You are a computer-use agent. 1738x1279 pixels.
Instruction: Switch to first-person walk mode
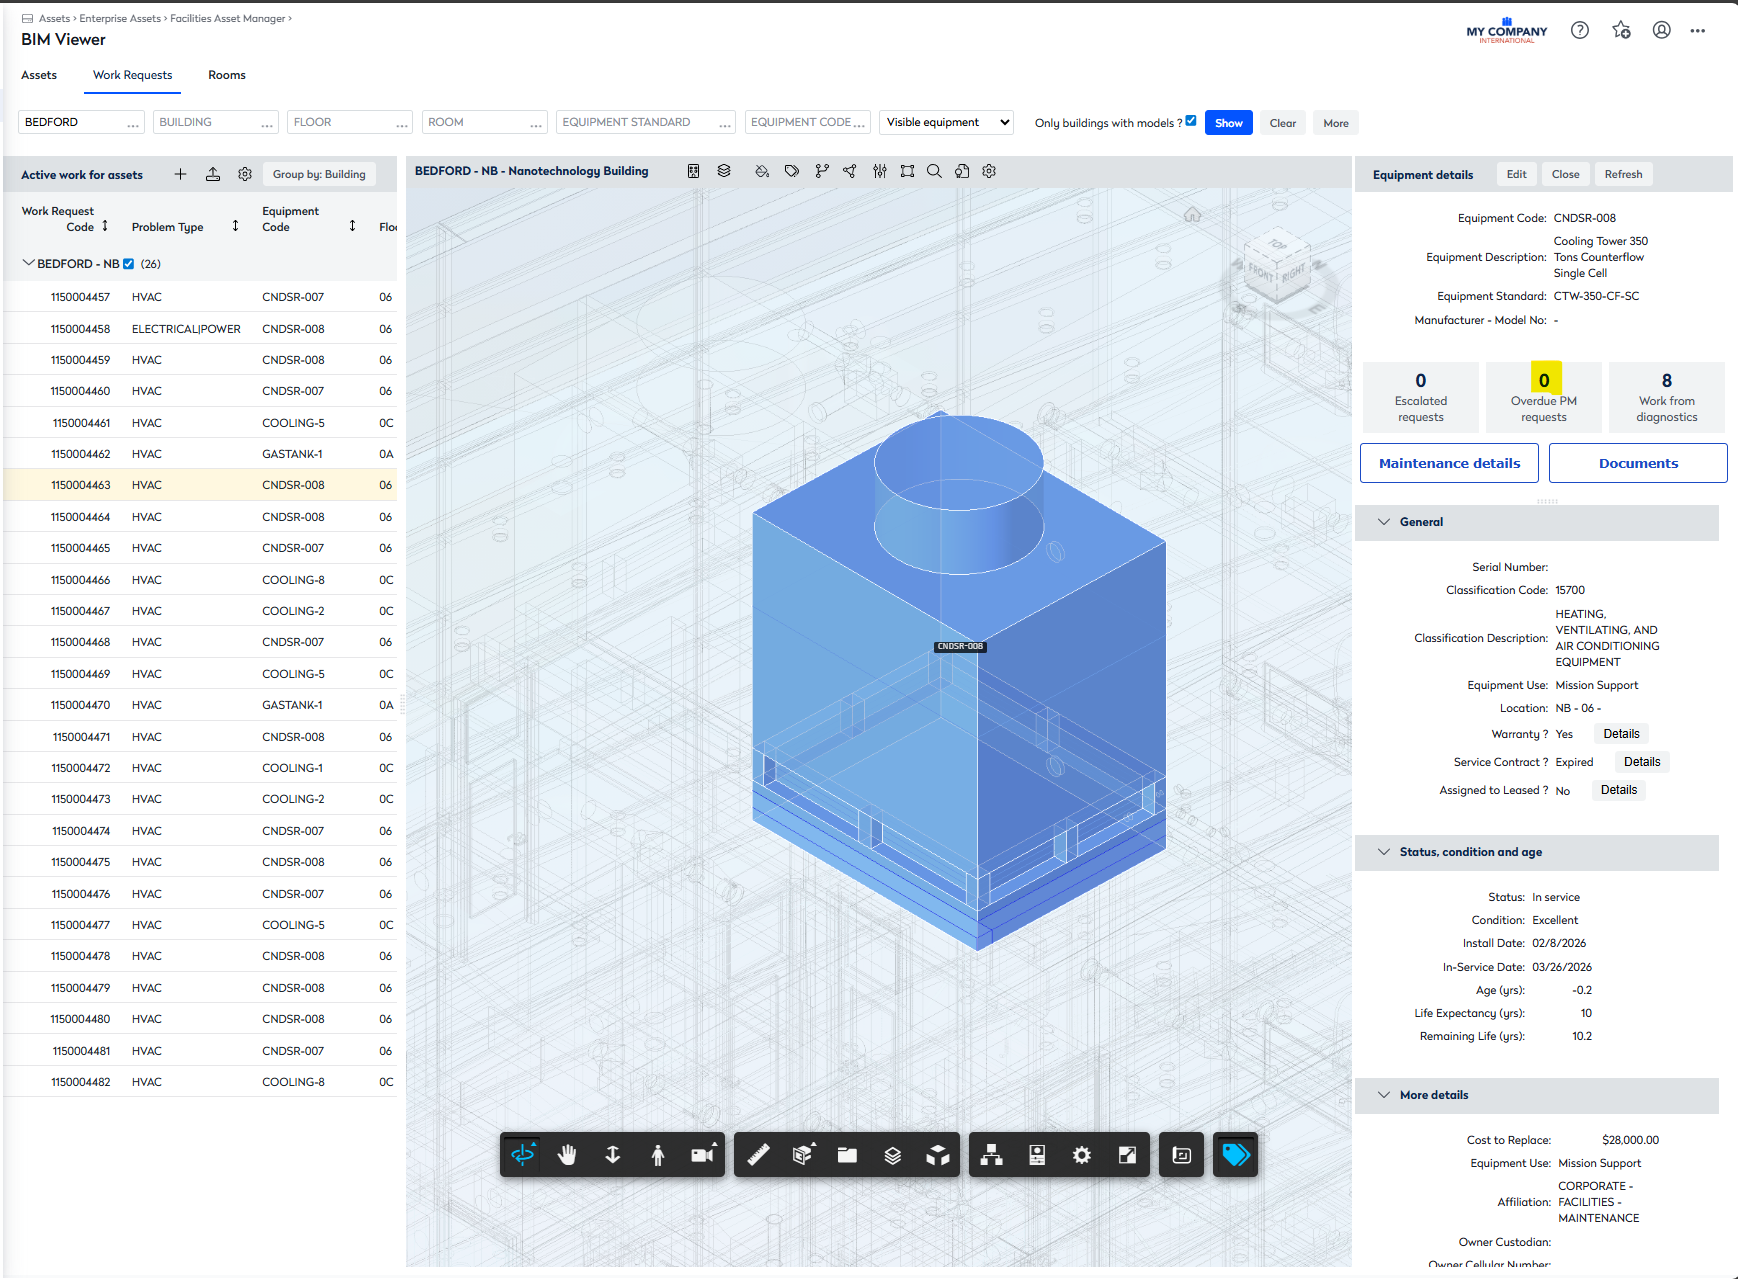click(x=657, y=1155)
